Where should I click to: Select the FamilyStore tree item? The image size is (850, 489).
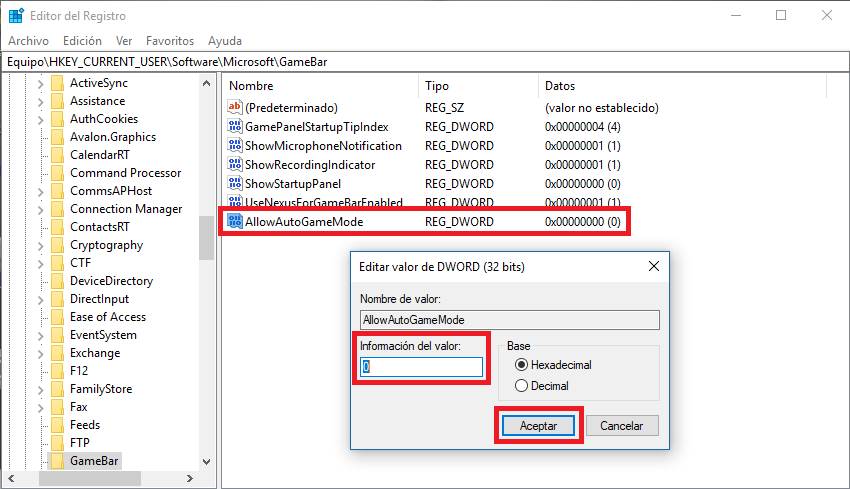pyautogui.click(x=101, y=389)
